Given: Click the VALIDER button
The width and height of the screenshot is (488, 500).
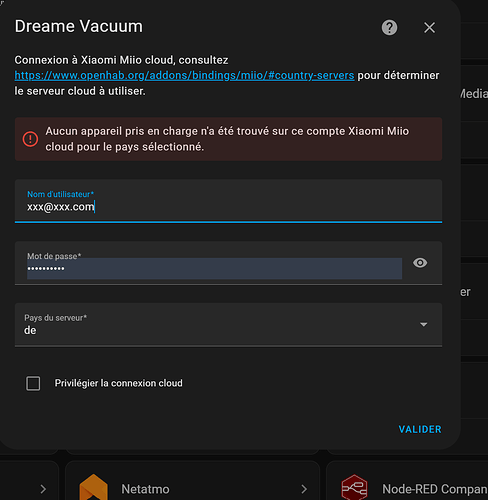Looking at the screenshot, I should click(x=420, y=429).
